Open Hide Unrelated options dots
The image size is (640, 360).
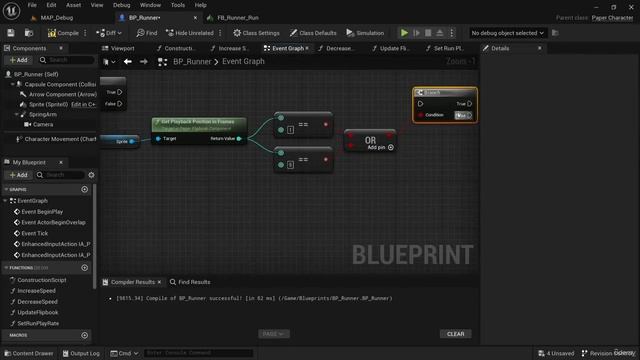click(220, 33)
